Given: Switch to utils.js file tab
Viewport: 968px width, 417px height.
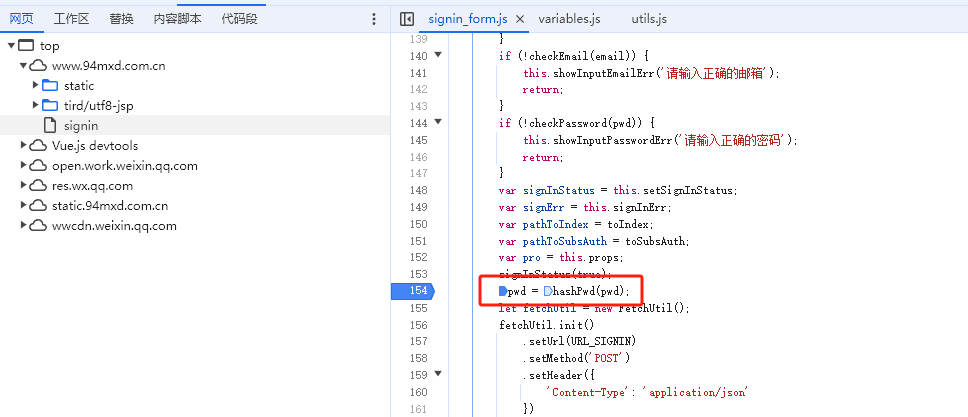Looking at the screenshot, I should pos(649,19).
